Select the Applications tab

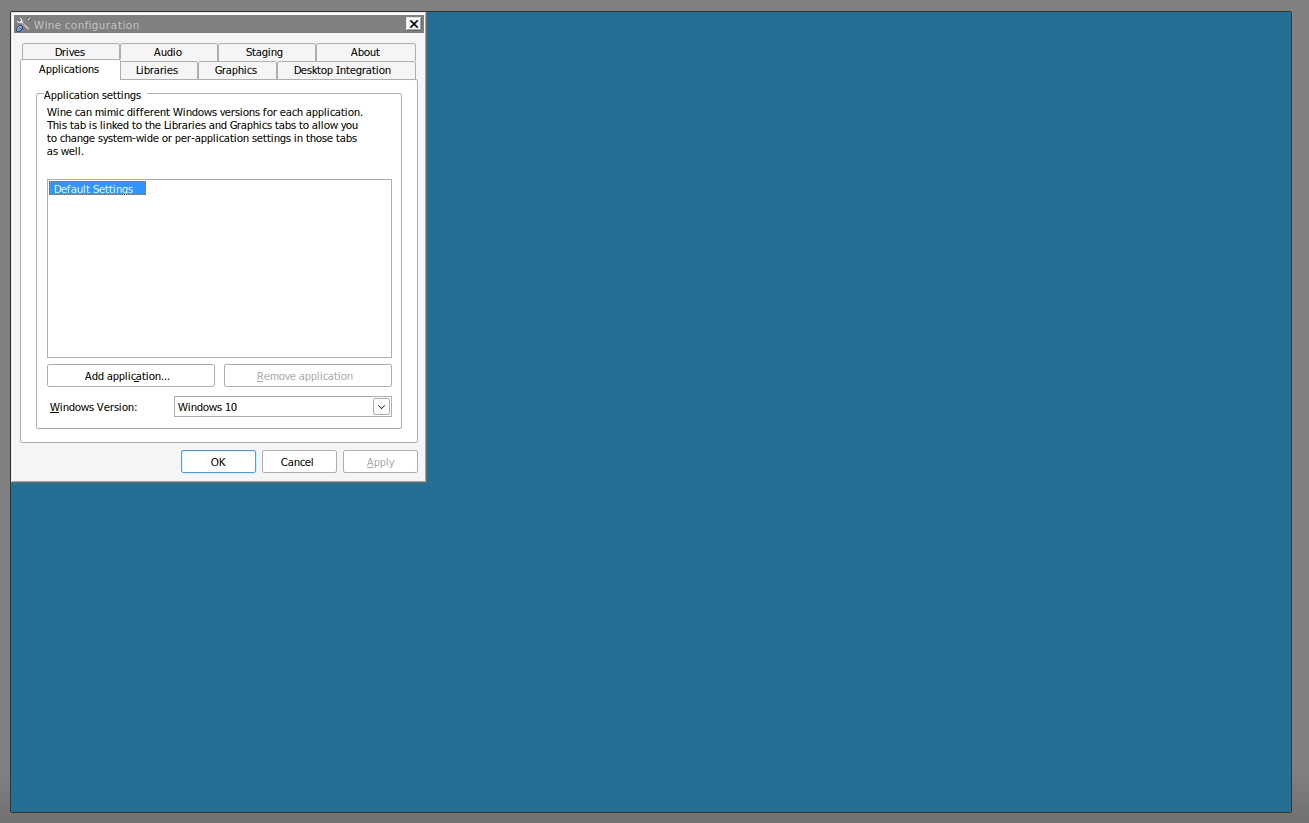(x=68, y=69)
